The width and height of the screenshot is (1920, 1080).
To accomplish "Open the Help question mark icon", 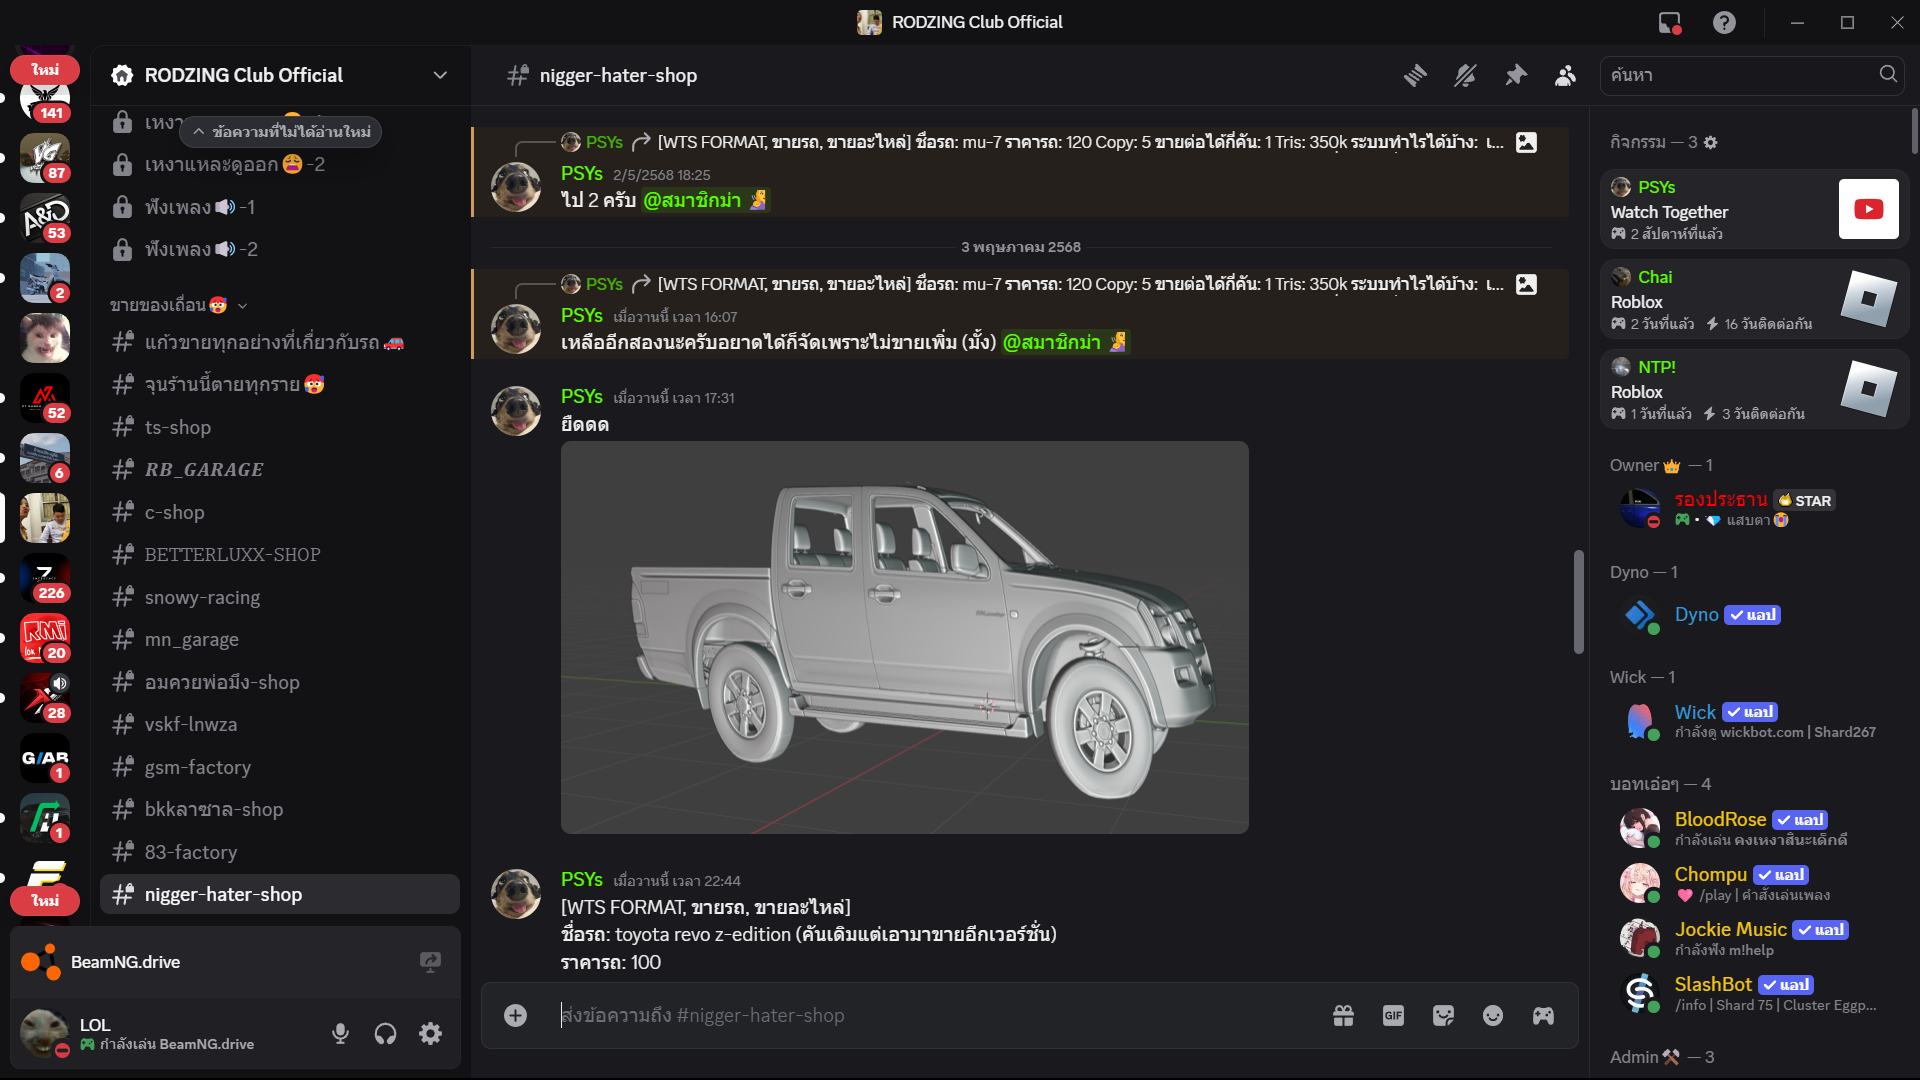I will (x=1724, y=22).
